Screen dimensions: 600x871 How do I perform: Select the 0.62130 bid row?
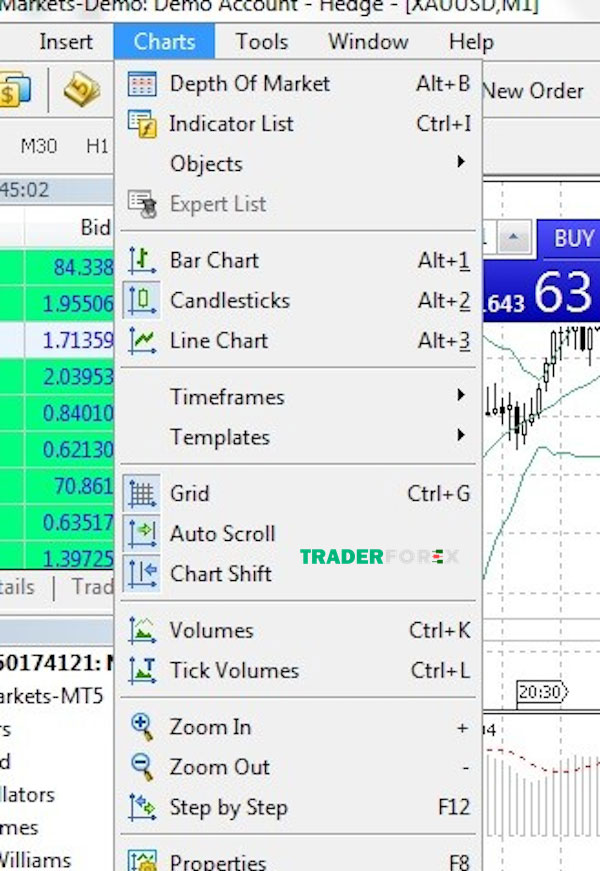point(57,449)
